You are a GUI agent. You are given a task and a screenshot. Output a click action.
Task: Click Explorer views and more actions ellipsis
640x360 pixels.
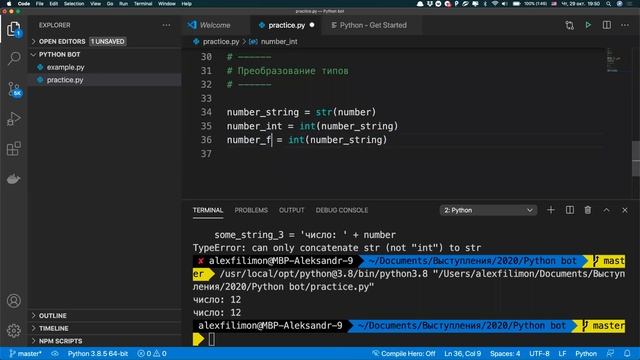click(x=166, y=25)
